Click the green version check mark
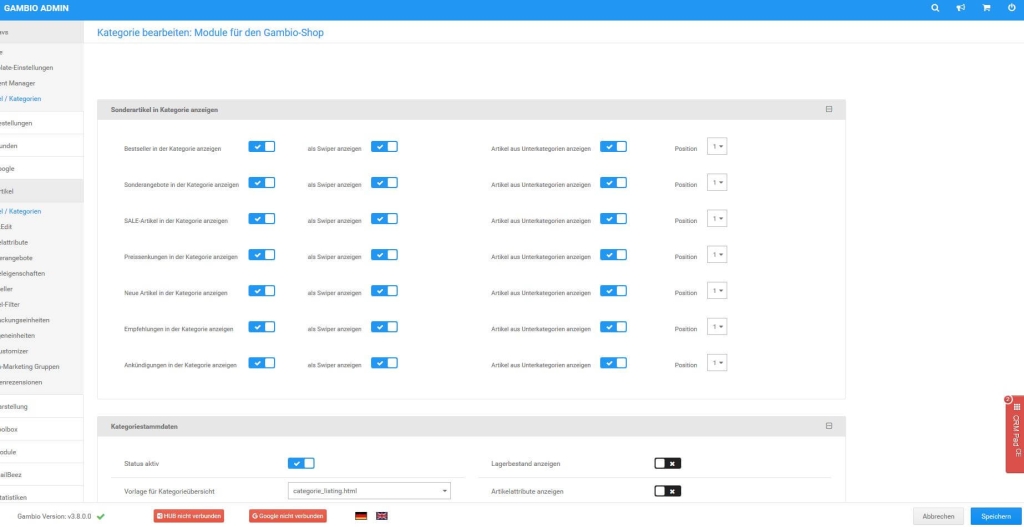Viewport: 1024px width, 527px height. pyautogui.click(x=101, y=516)
